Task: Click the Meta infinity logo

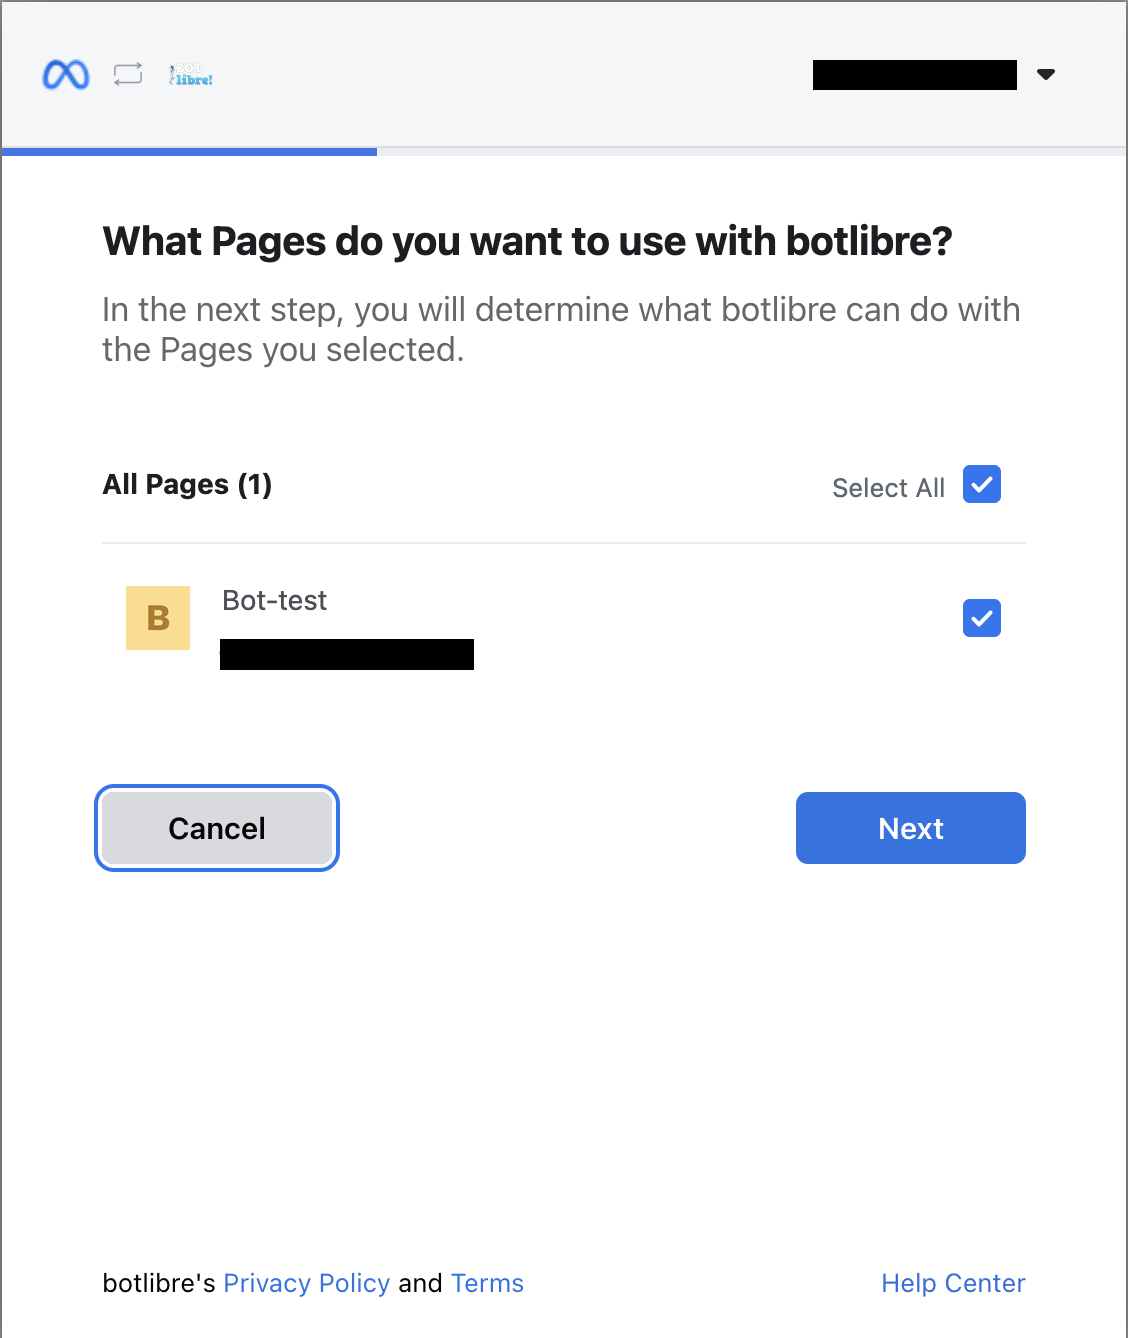Action: (x=66, y=75)
